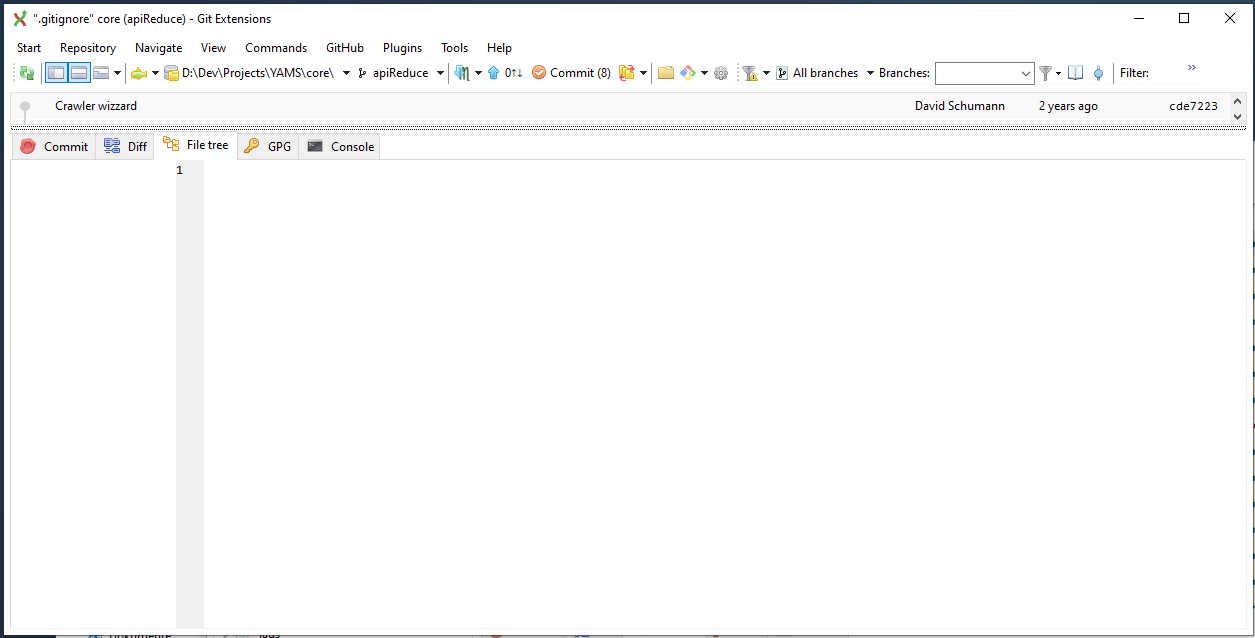Open the View menu
The width and height of the screenshot is (1255, 638).
[x=213, y=48]
